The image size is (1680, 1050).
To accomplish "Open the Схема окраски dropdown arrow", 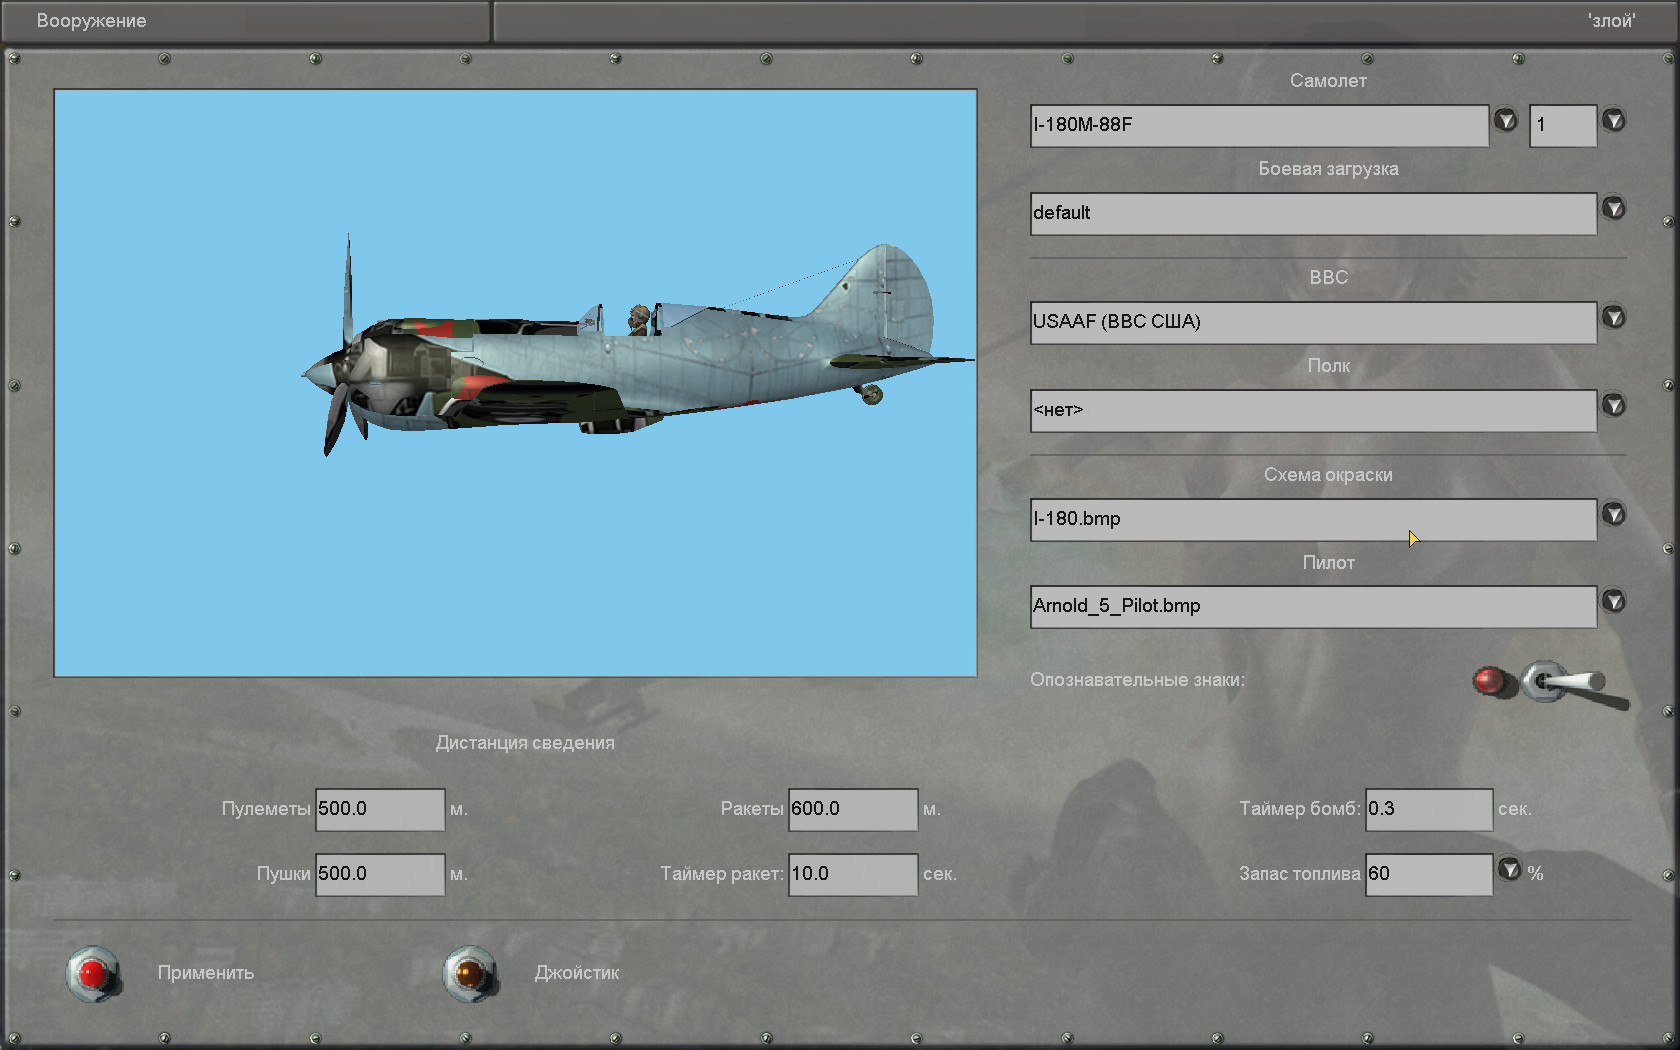I will (1613, 514).
